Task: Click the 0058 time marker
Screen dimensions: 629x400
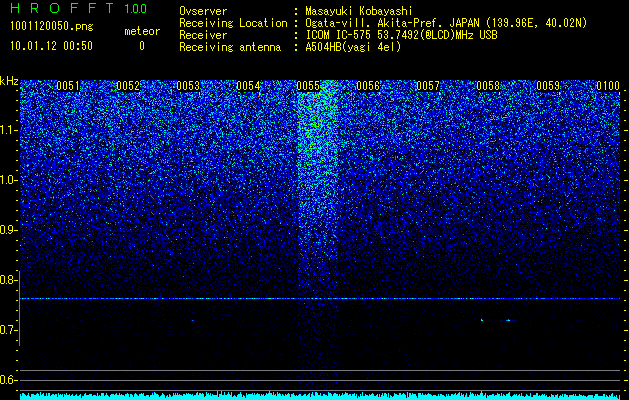Action: pos(488,86)
